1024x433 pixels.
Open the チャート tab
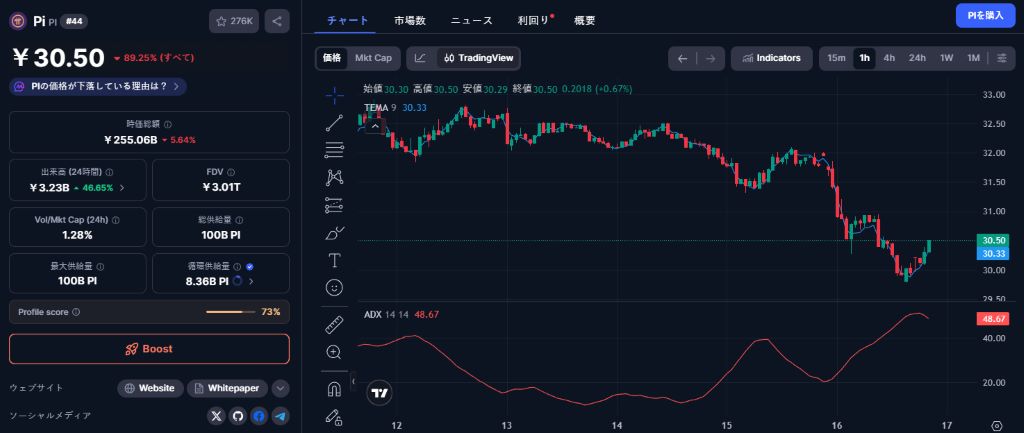[348, 21]
